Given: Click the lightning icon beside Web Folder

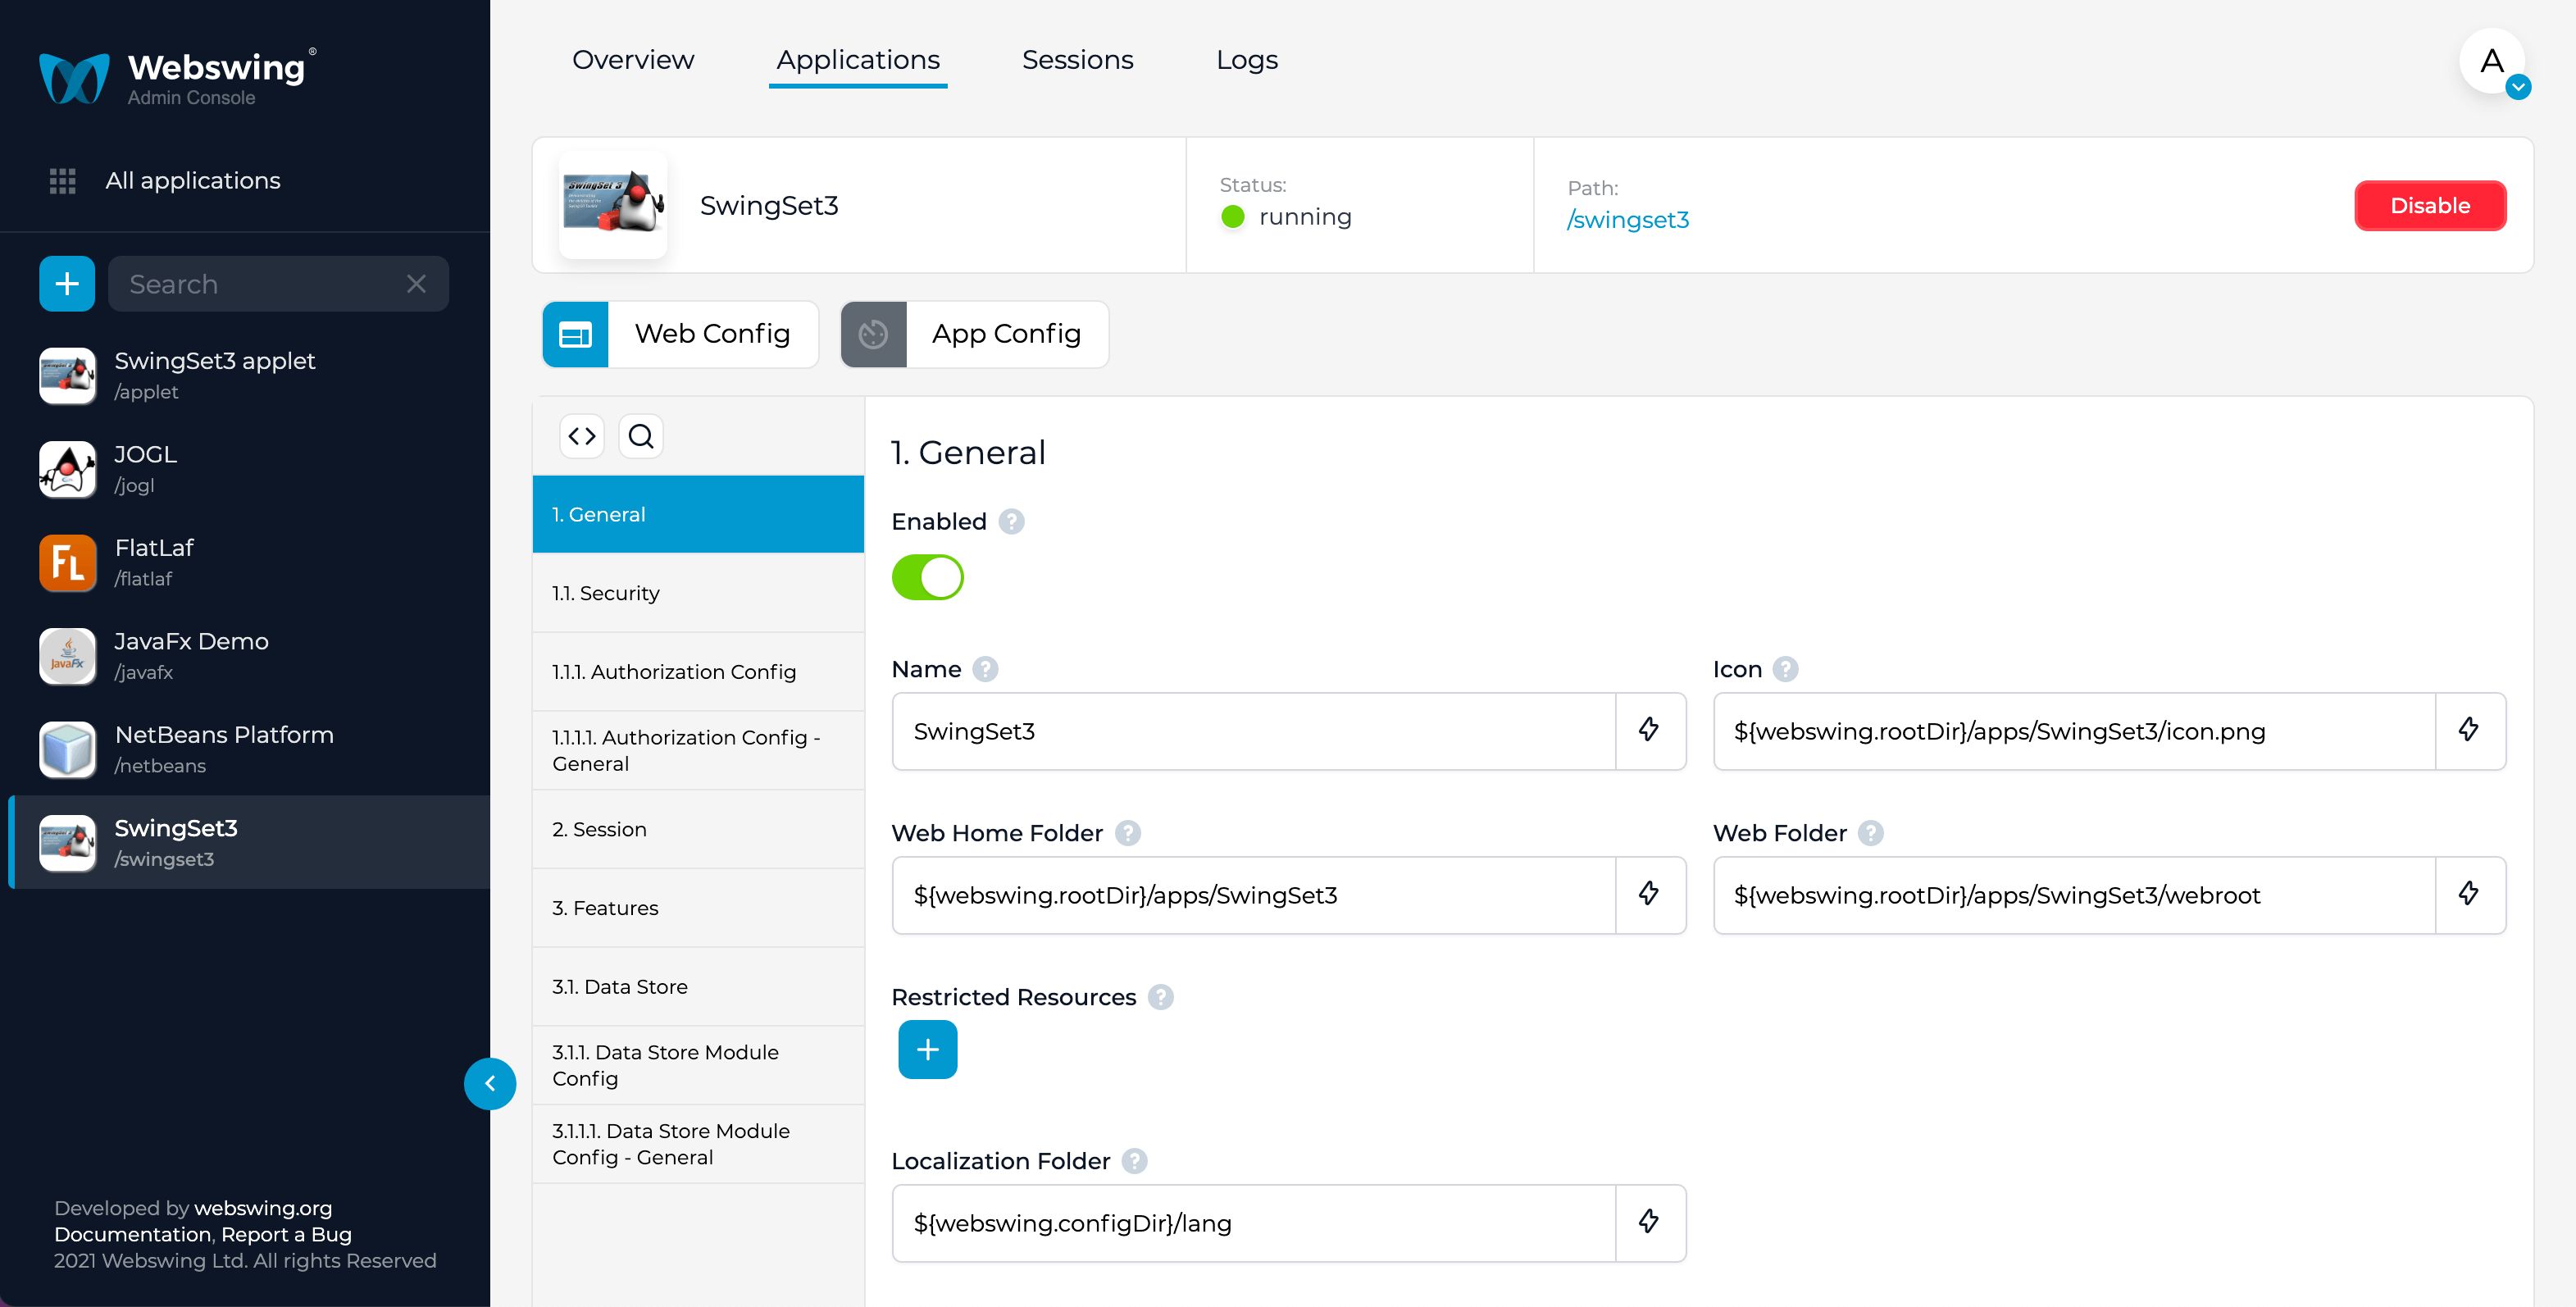Looking at the screenshot, I should click(2470, 895).
